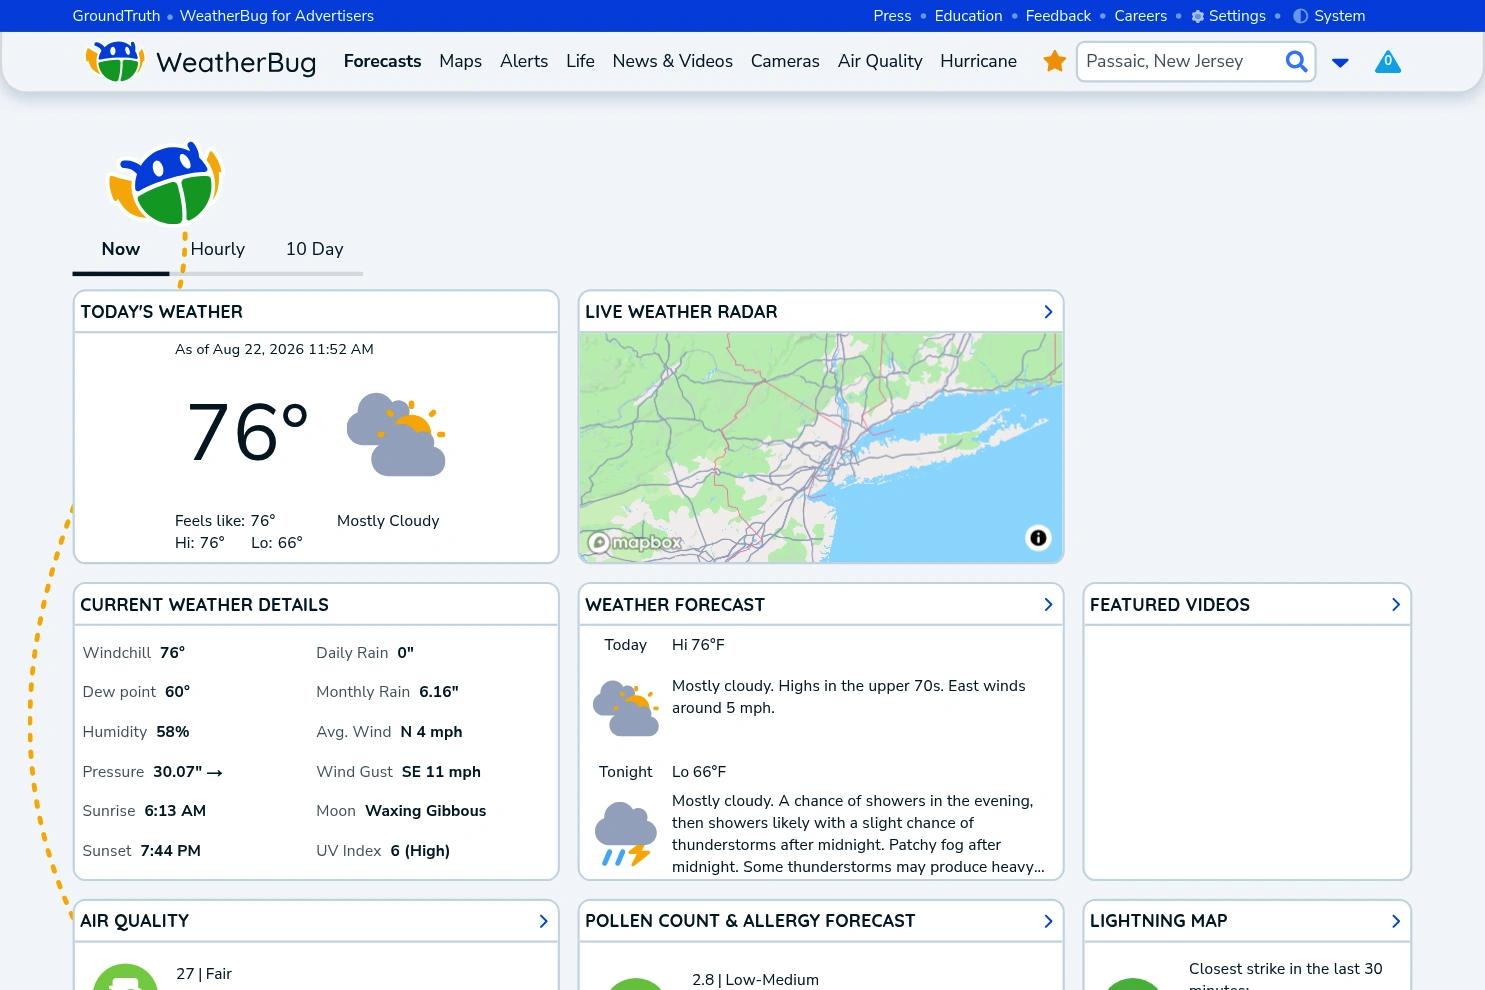Open the Air Quality menu item
The image size is (1485, 990).
point(880,61)
